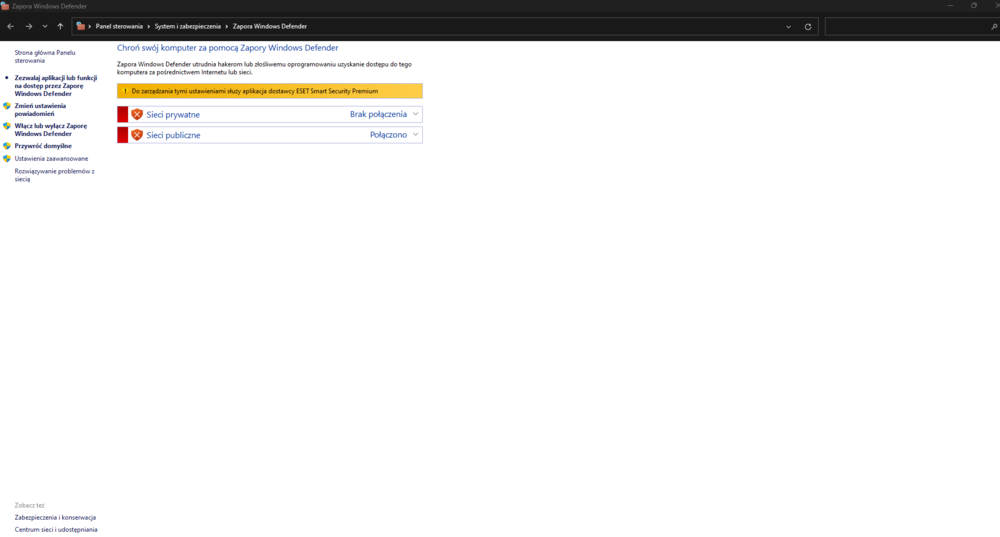Open Ustawienia zaawansowane link

tap(51, 159)
